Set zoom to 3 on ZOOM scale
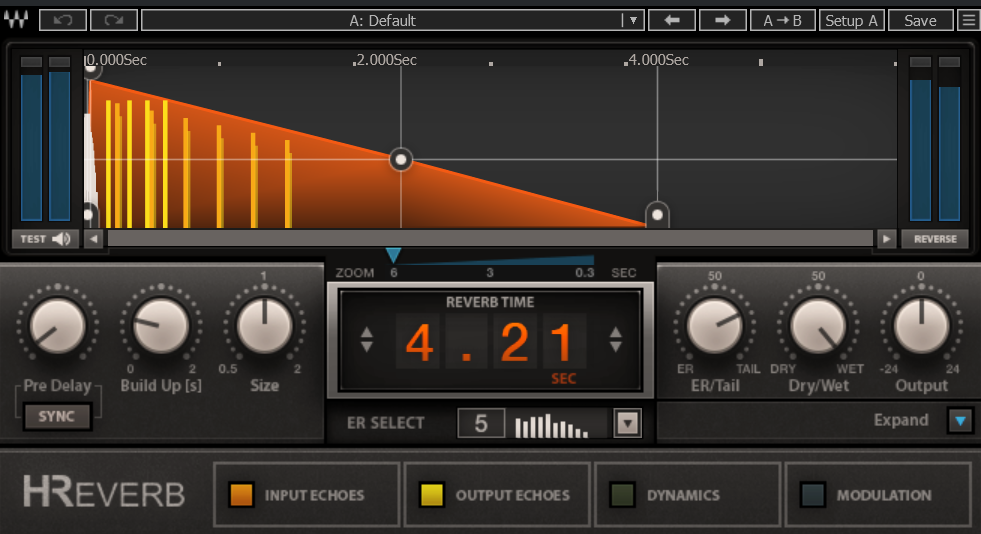 [490, 273]
